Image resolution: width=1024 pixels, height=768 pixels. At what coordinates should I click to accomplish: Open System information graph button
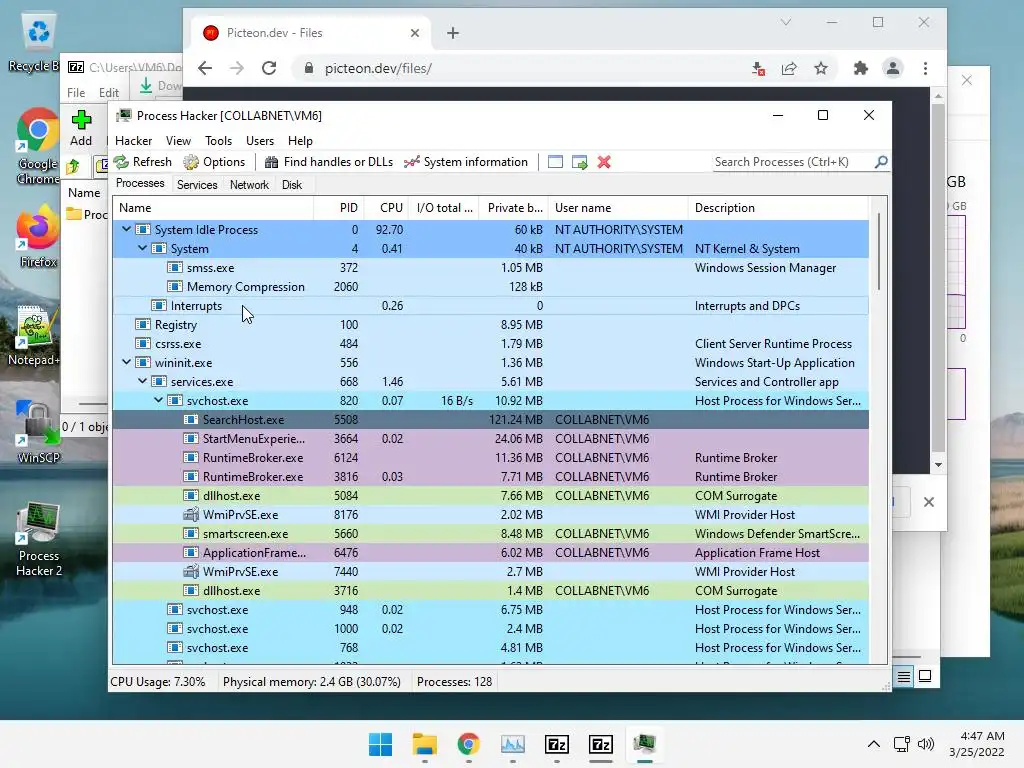466,162
